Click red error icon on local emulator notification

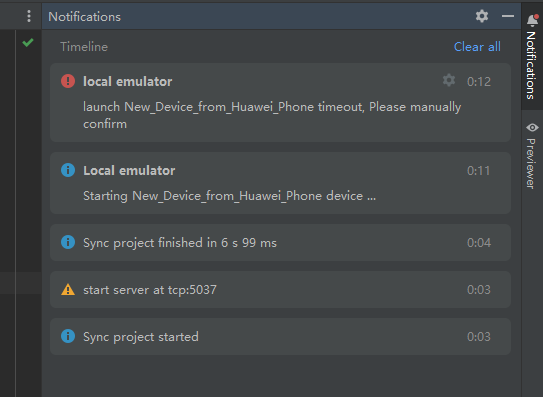click(68, 81)
